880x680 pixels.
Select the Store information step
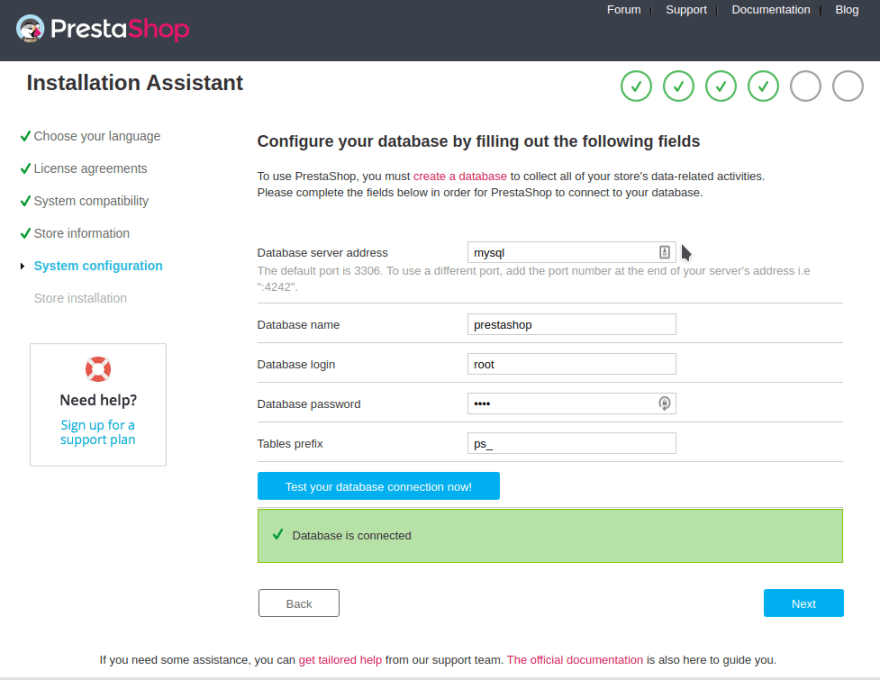point(81,233)
